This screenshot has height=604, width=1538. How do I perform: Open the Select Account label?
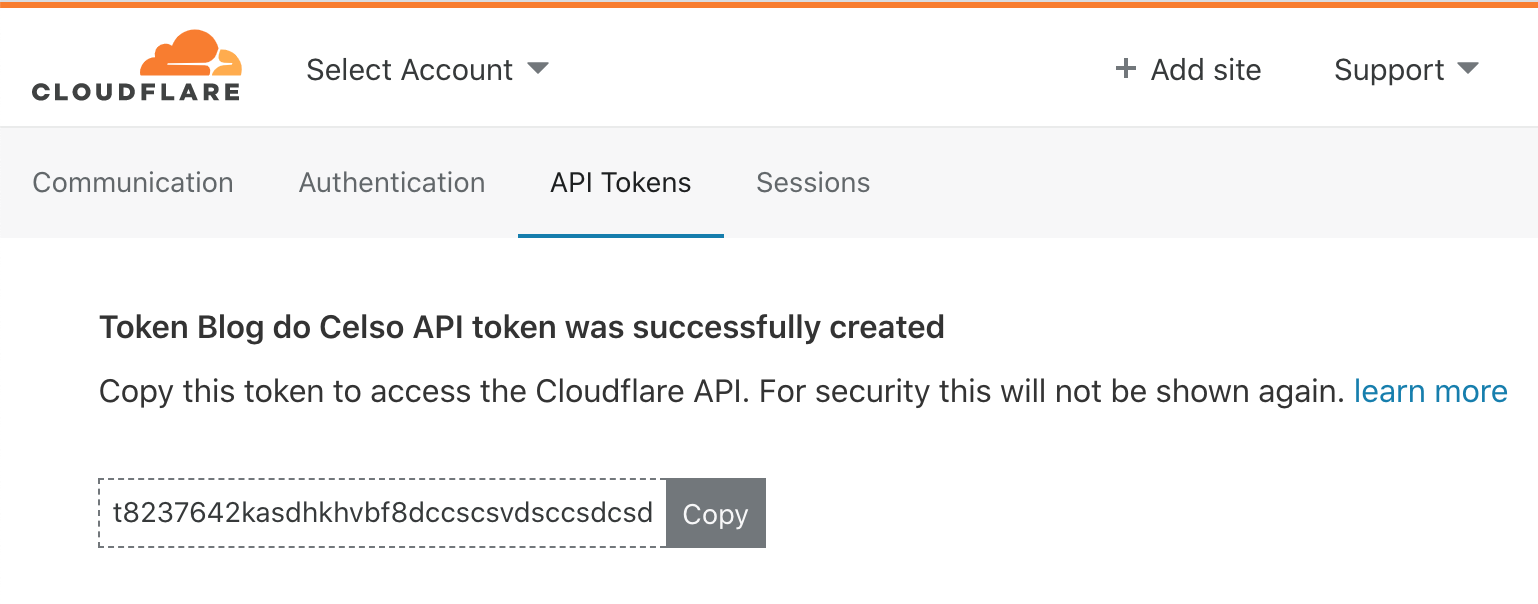pyautogui.click(x=409, y=70)
